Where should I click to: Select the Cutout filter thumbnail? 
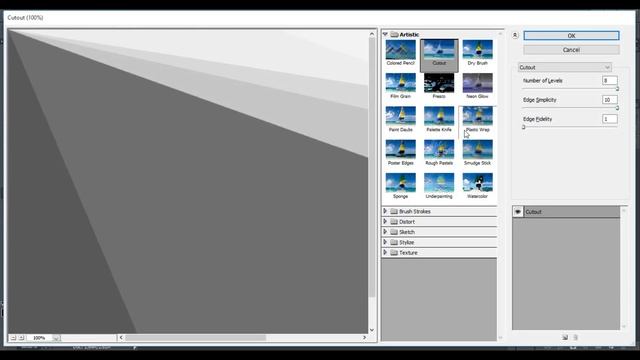click(439, 55)
